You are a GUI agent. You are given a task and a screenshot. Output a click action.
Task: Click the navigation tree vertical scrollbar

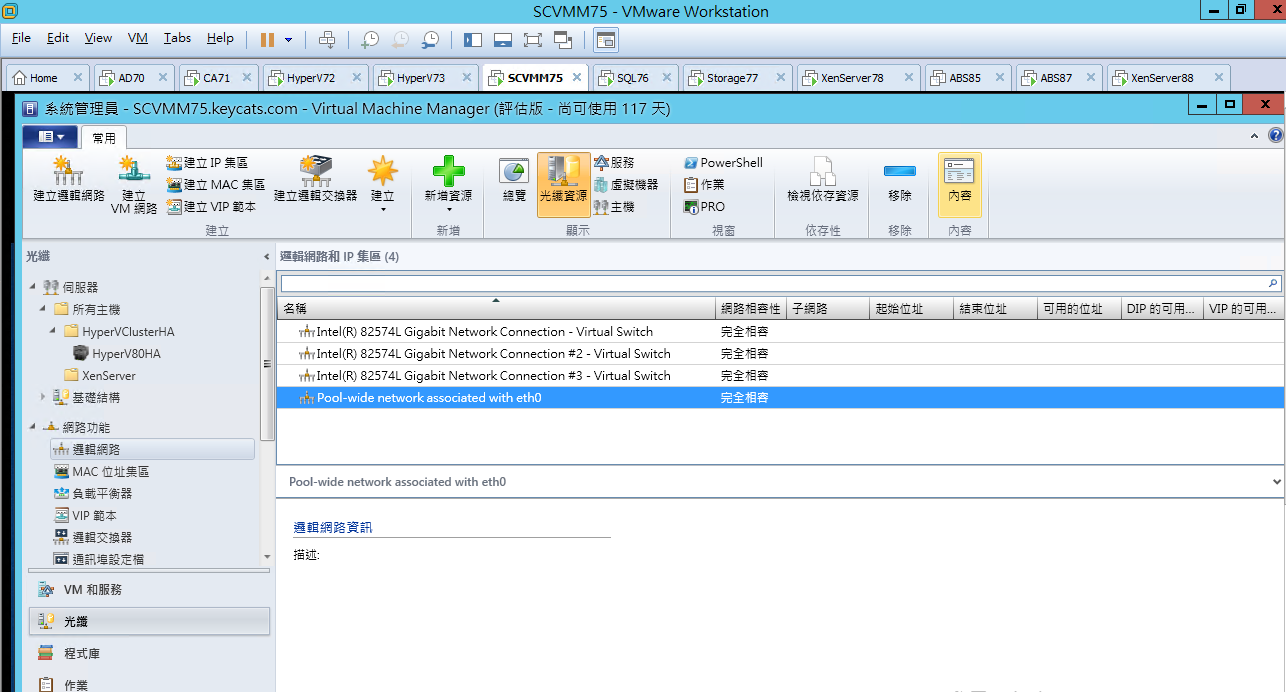pyautogui.click(x=267, y=364)
